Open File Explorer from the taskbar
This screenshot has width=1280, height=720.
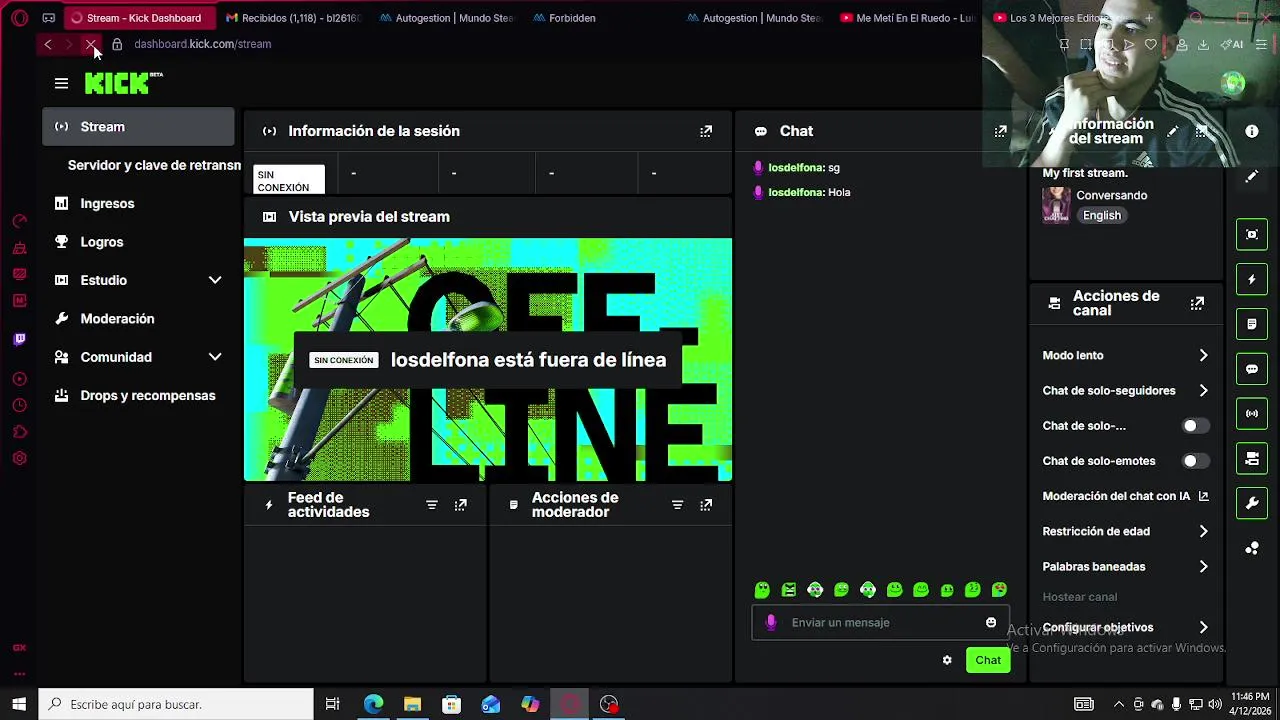[412, 704]
